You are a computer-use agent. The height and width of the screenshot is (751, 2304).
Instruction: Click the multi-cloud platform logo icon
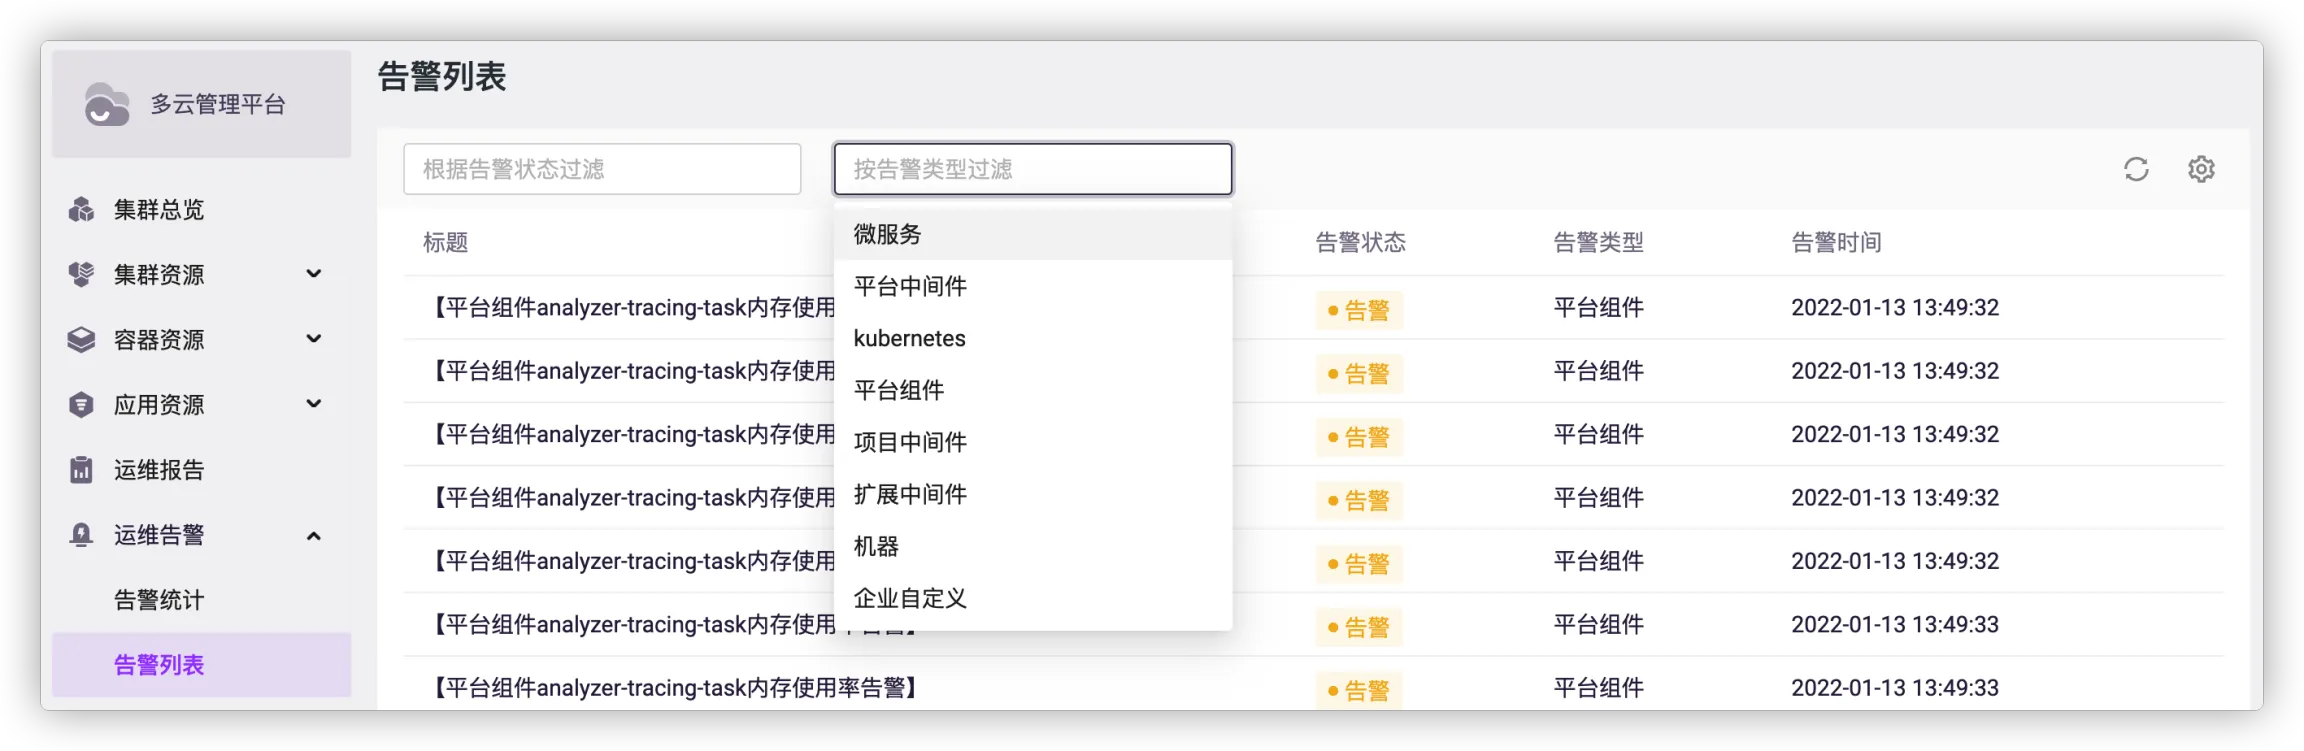click(106, 105)
